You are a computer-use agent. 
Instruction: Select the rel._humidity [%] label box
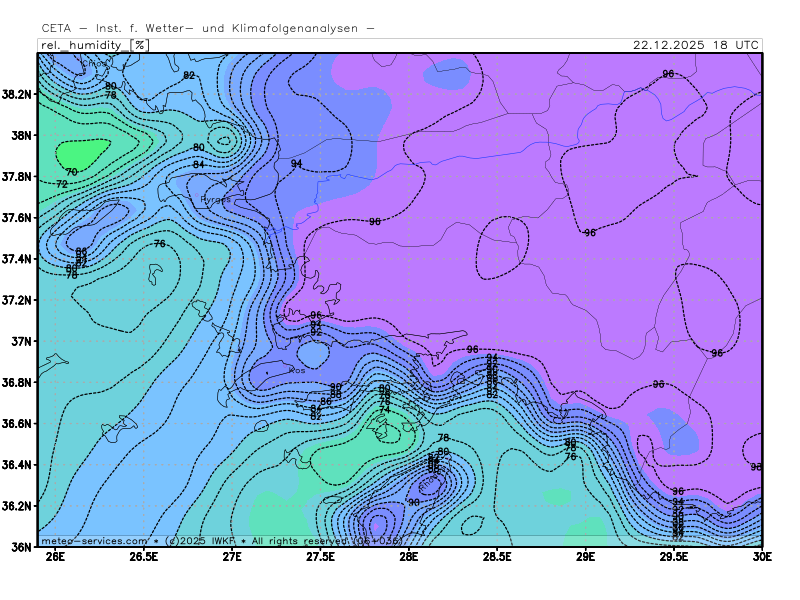[x=94, y=45]
